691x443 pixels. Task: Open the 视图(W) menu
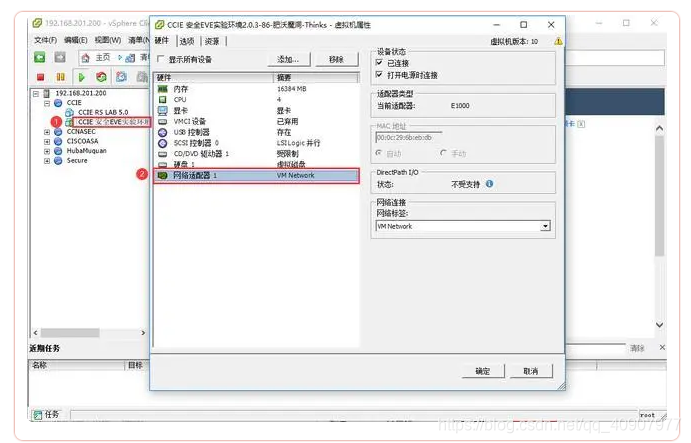click(108, 40)
